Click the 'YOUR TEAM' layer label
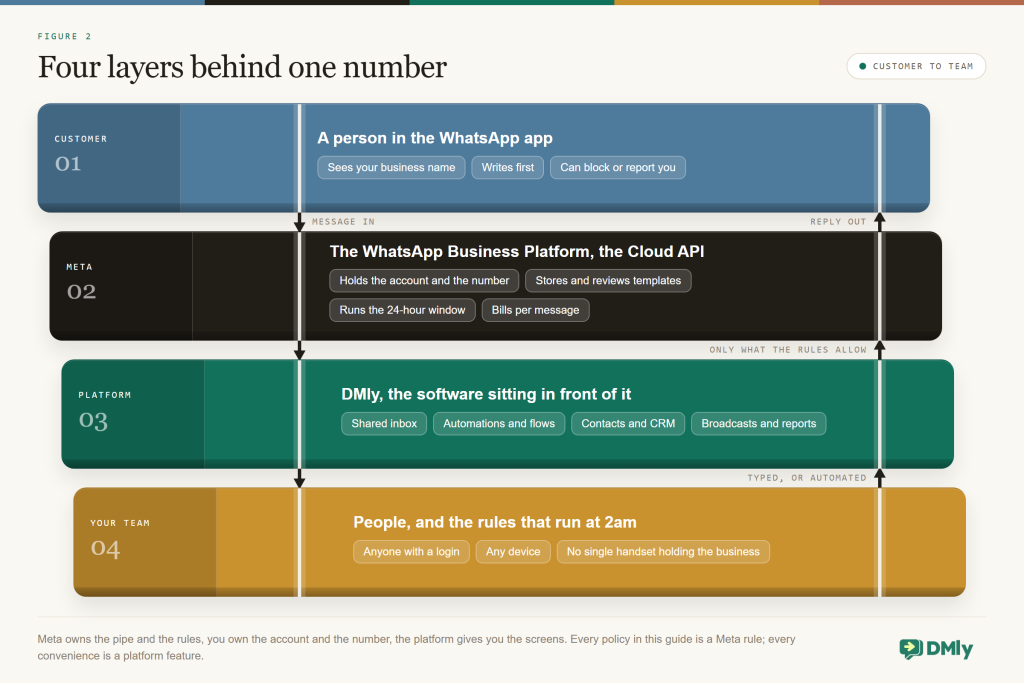The image size is (1024, 683). click(x=120, y=523)
